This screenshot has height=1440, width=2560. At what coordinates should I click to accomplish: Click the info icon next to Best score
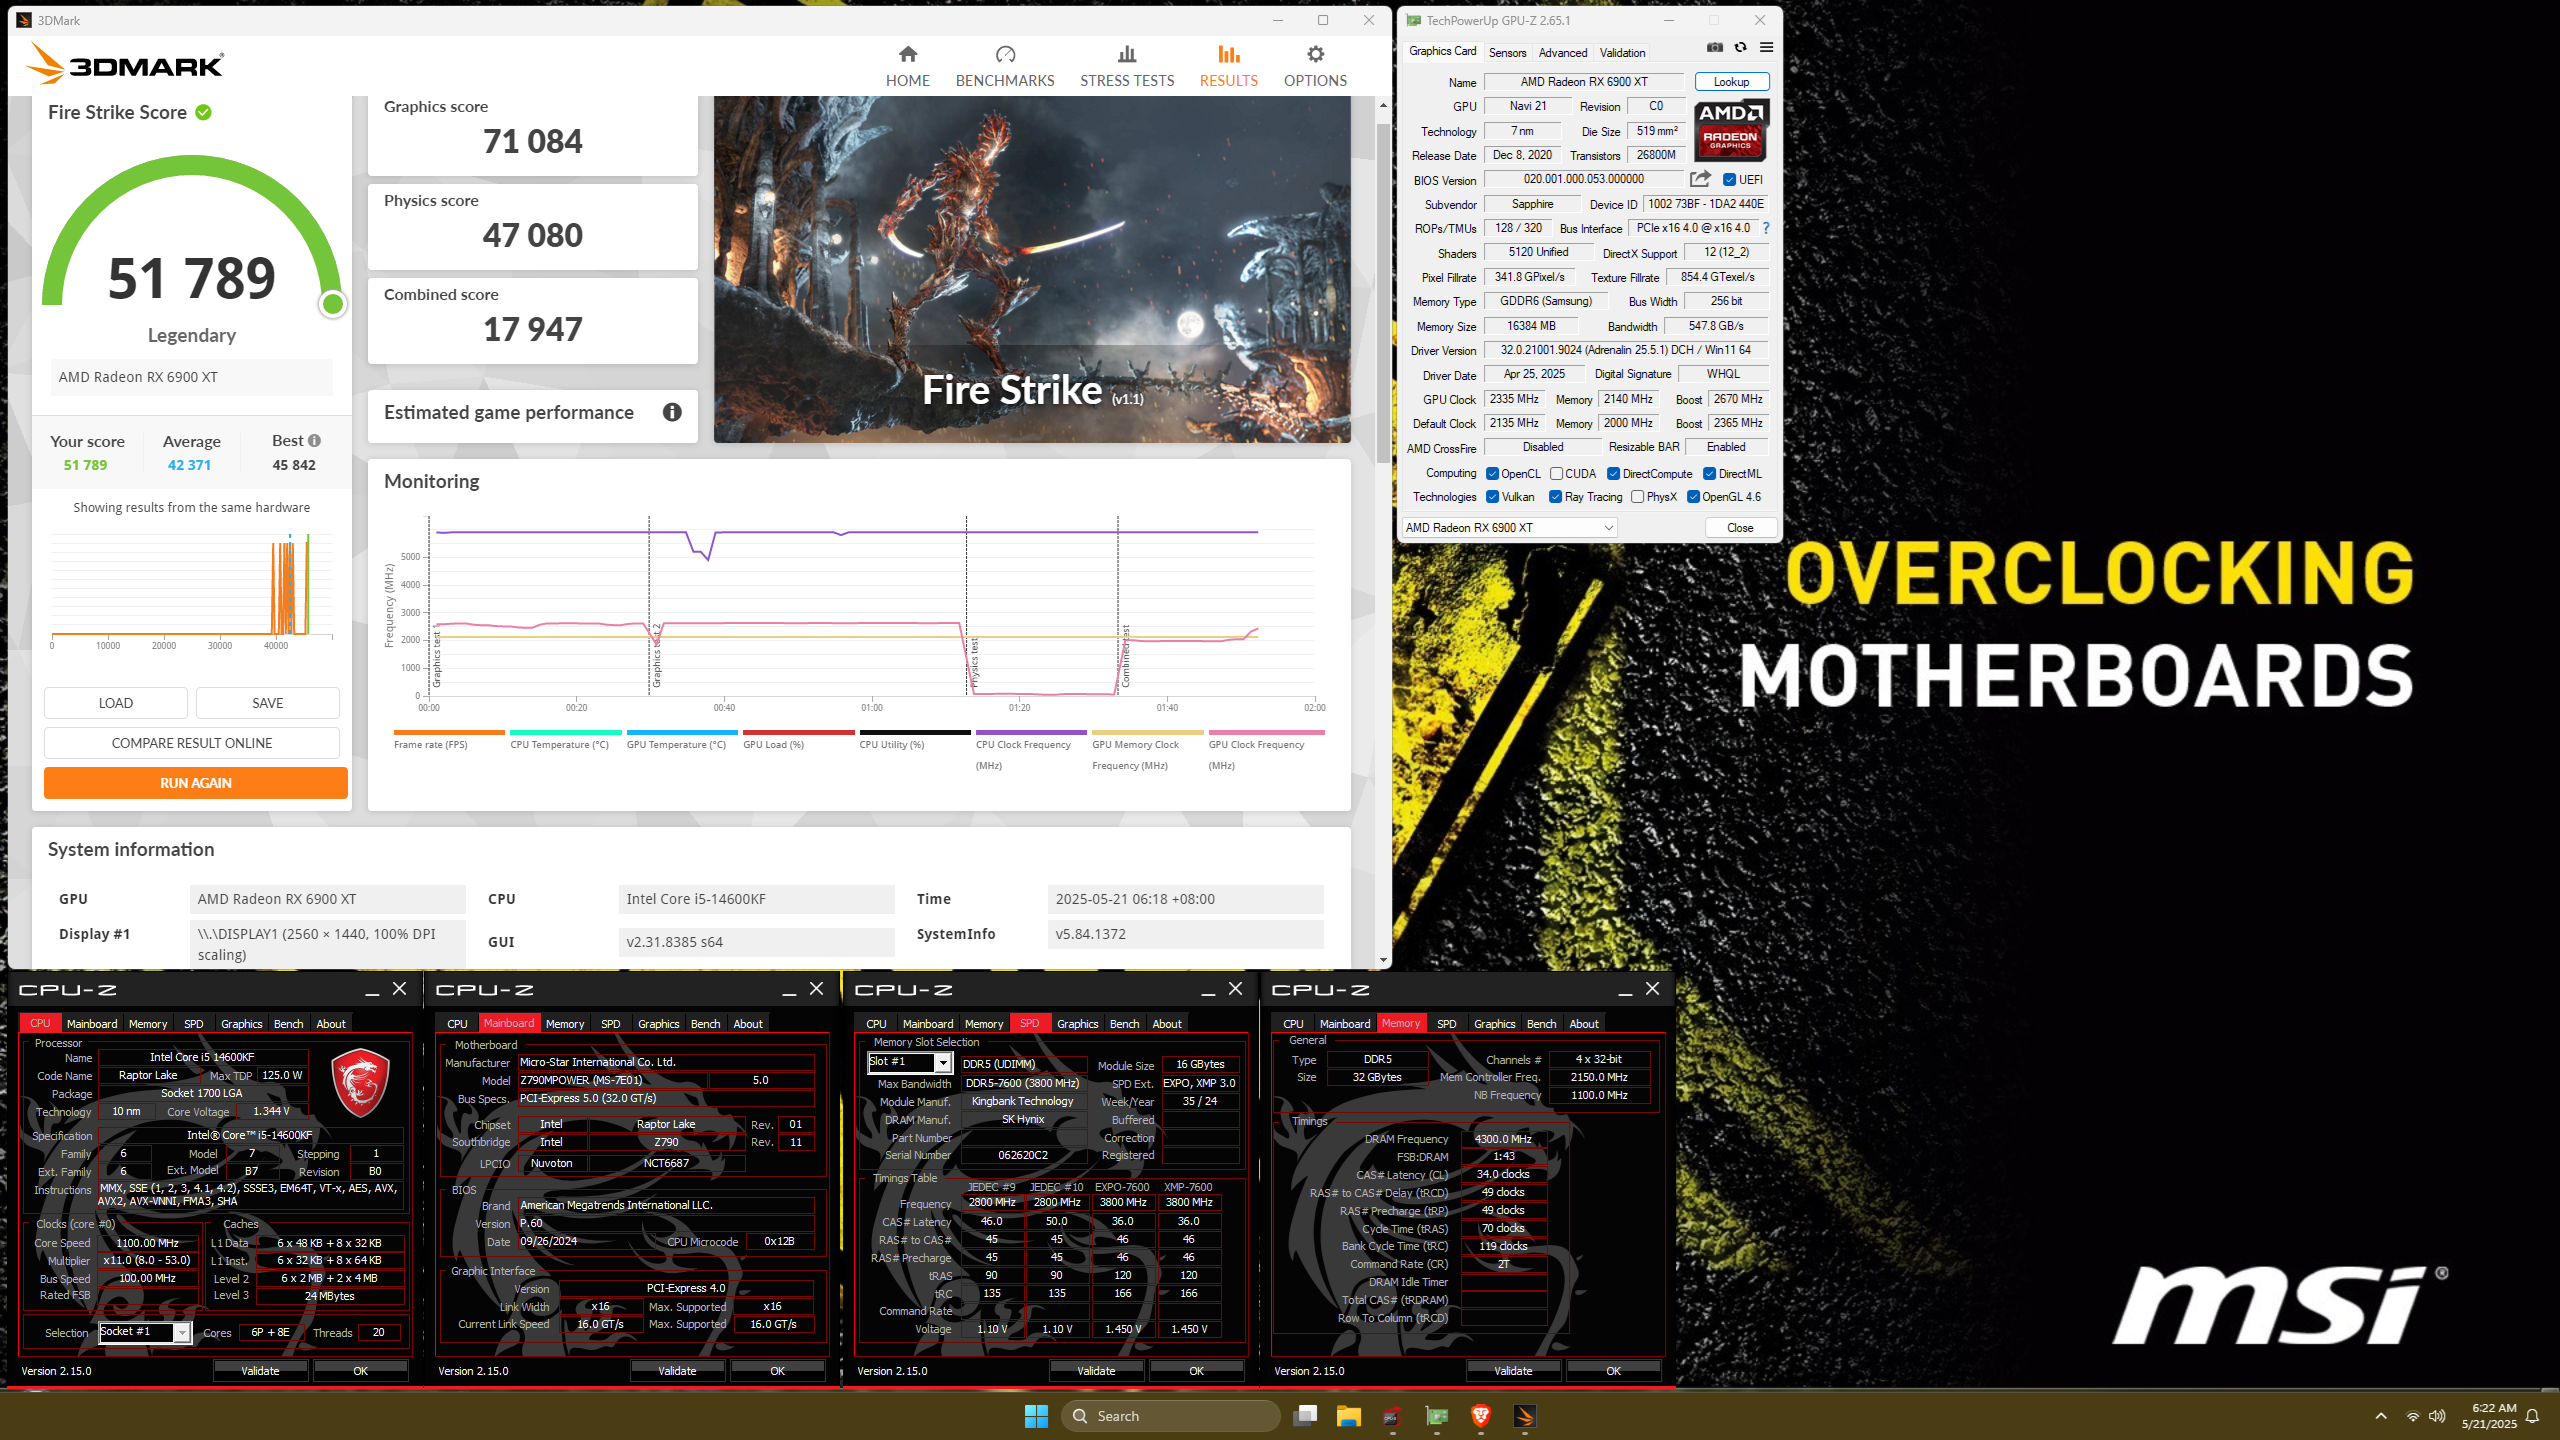[314, 441]
